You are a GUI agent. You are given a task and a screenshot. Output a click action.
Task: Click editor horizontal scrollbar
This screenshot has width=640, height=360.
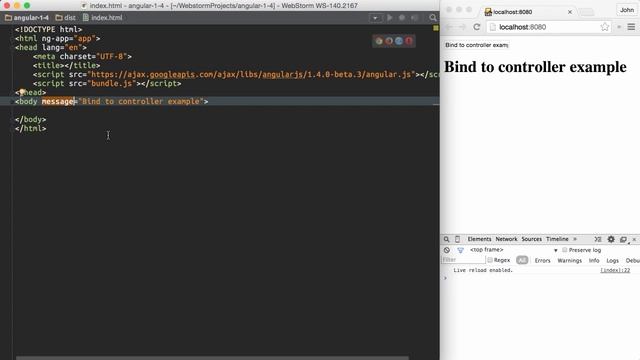[212, 358]
